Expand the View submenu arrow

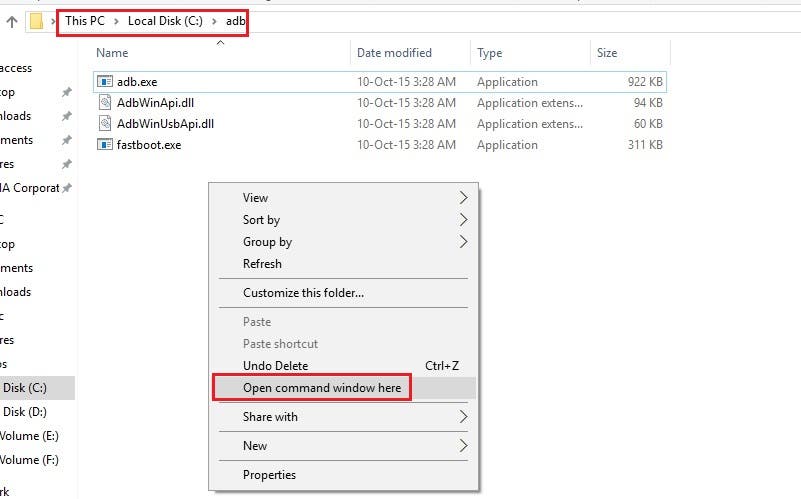click(463, 198)
